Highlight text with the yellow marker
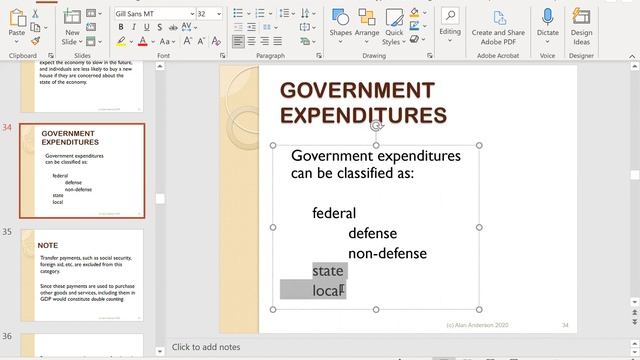 pyautogui.click(x=121, y=41)
